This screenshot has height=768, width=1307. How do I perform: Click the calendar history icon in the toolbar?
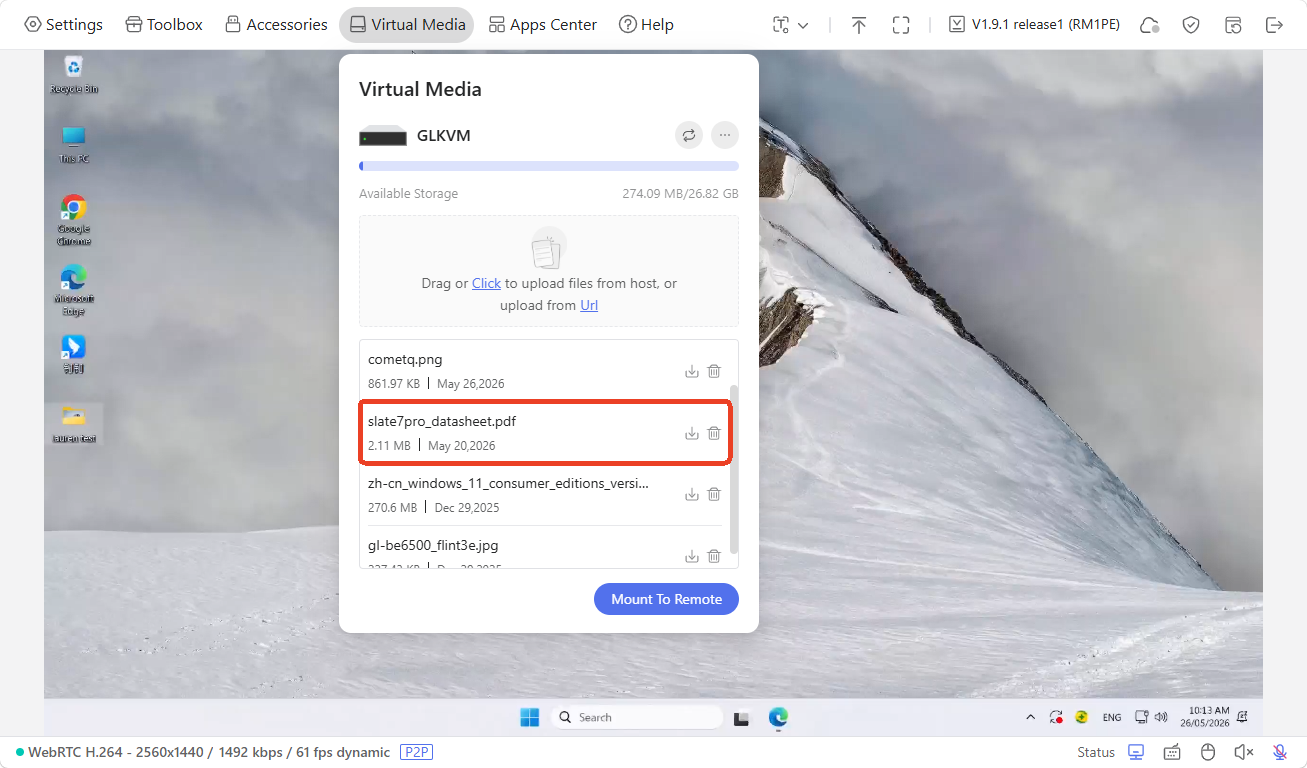1233,25
